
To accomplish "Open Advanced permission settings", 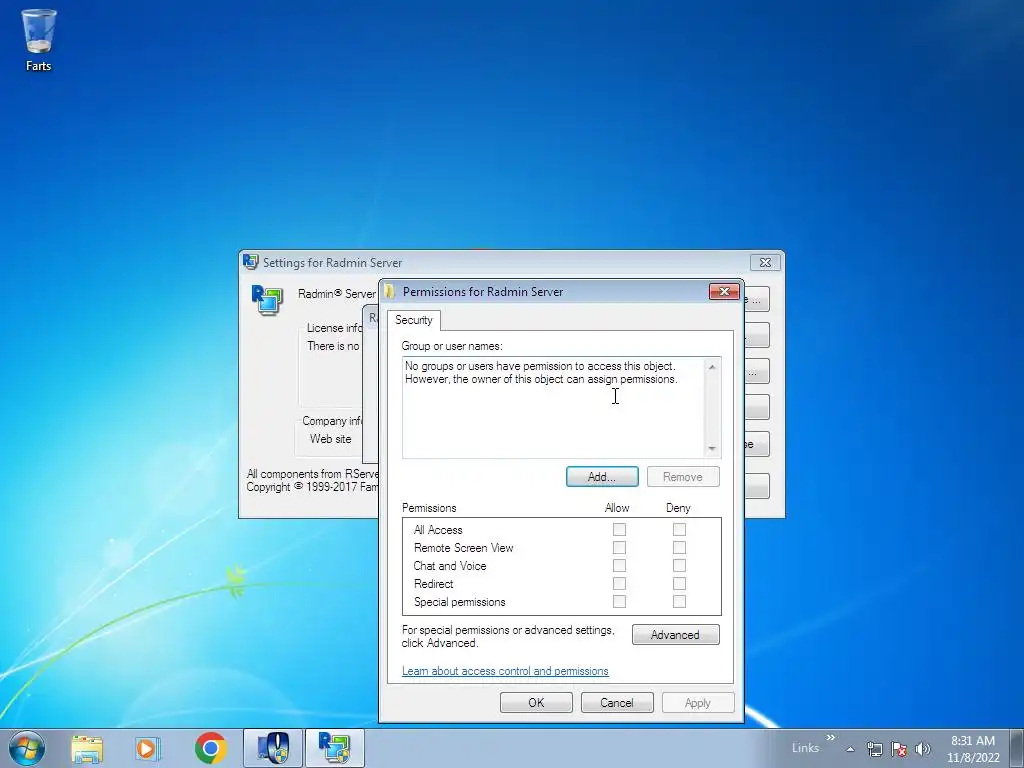I will [x=675, y=635].
